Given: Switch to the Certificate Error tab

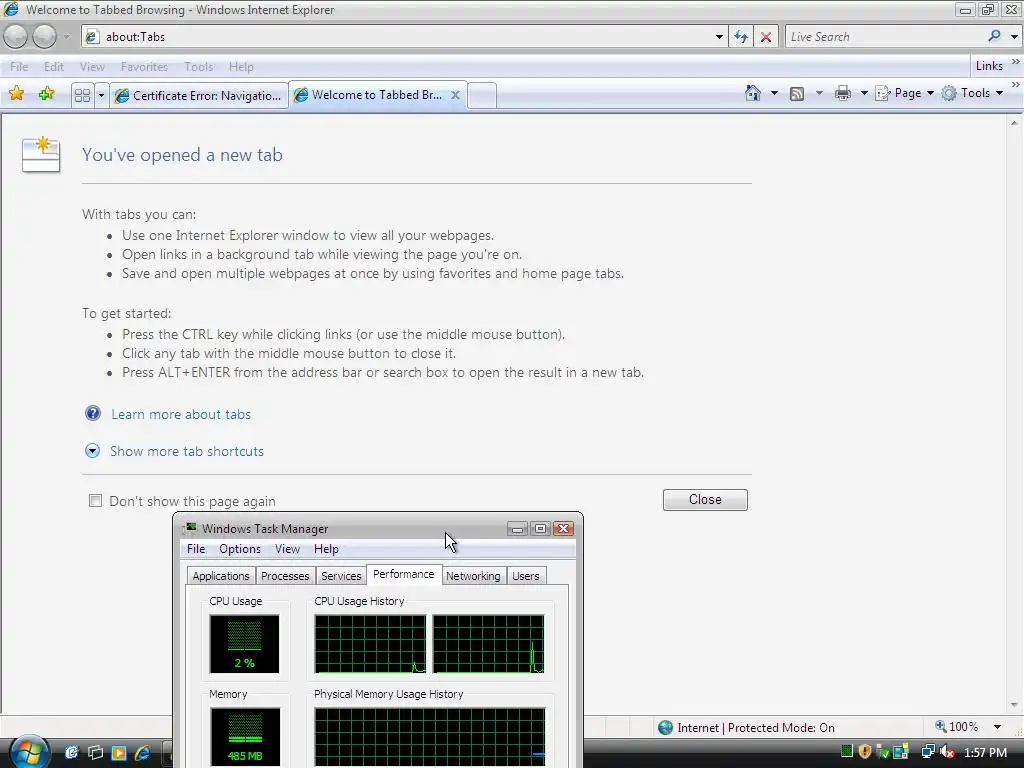Looking at the screenshot, I should point(199,95).
